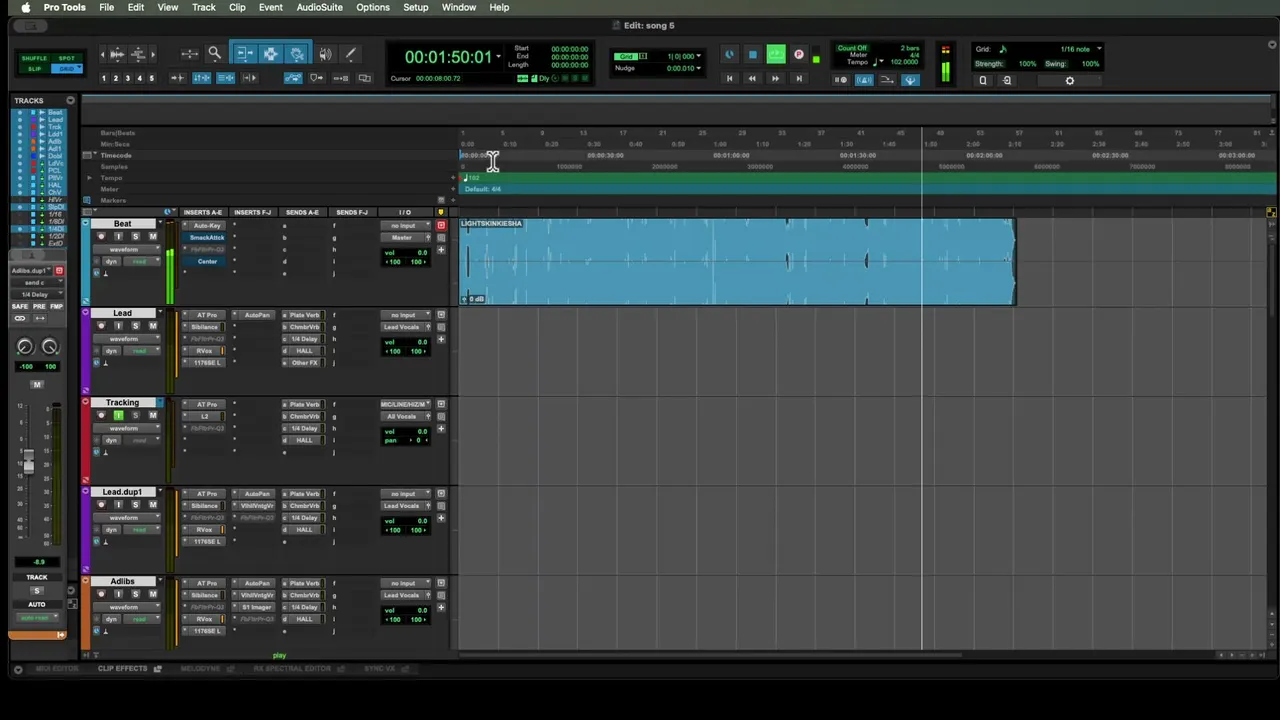Open SmackAttck insert on Beat track
1280x720 pixels.
point(207,238)
